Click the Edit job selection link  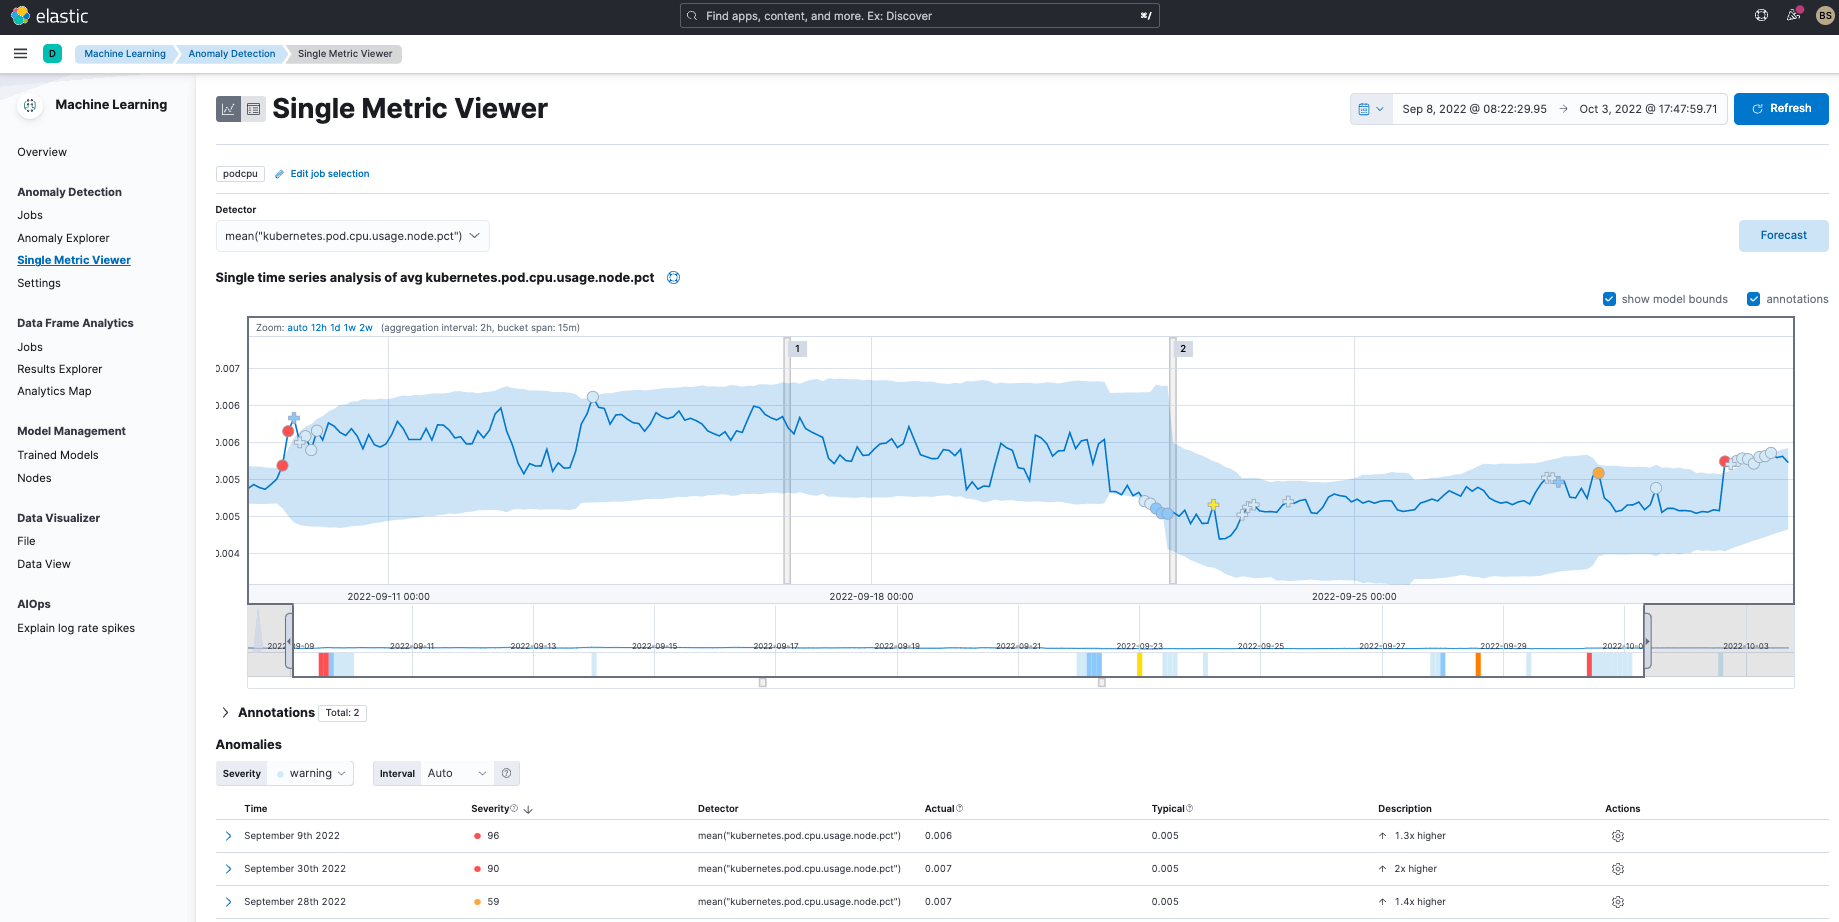pyautogui.click(x=329, y=174)
